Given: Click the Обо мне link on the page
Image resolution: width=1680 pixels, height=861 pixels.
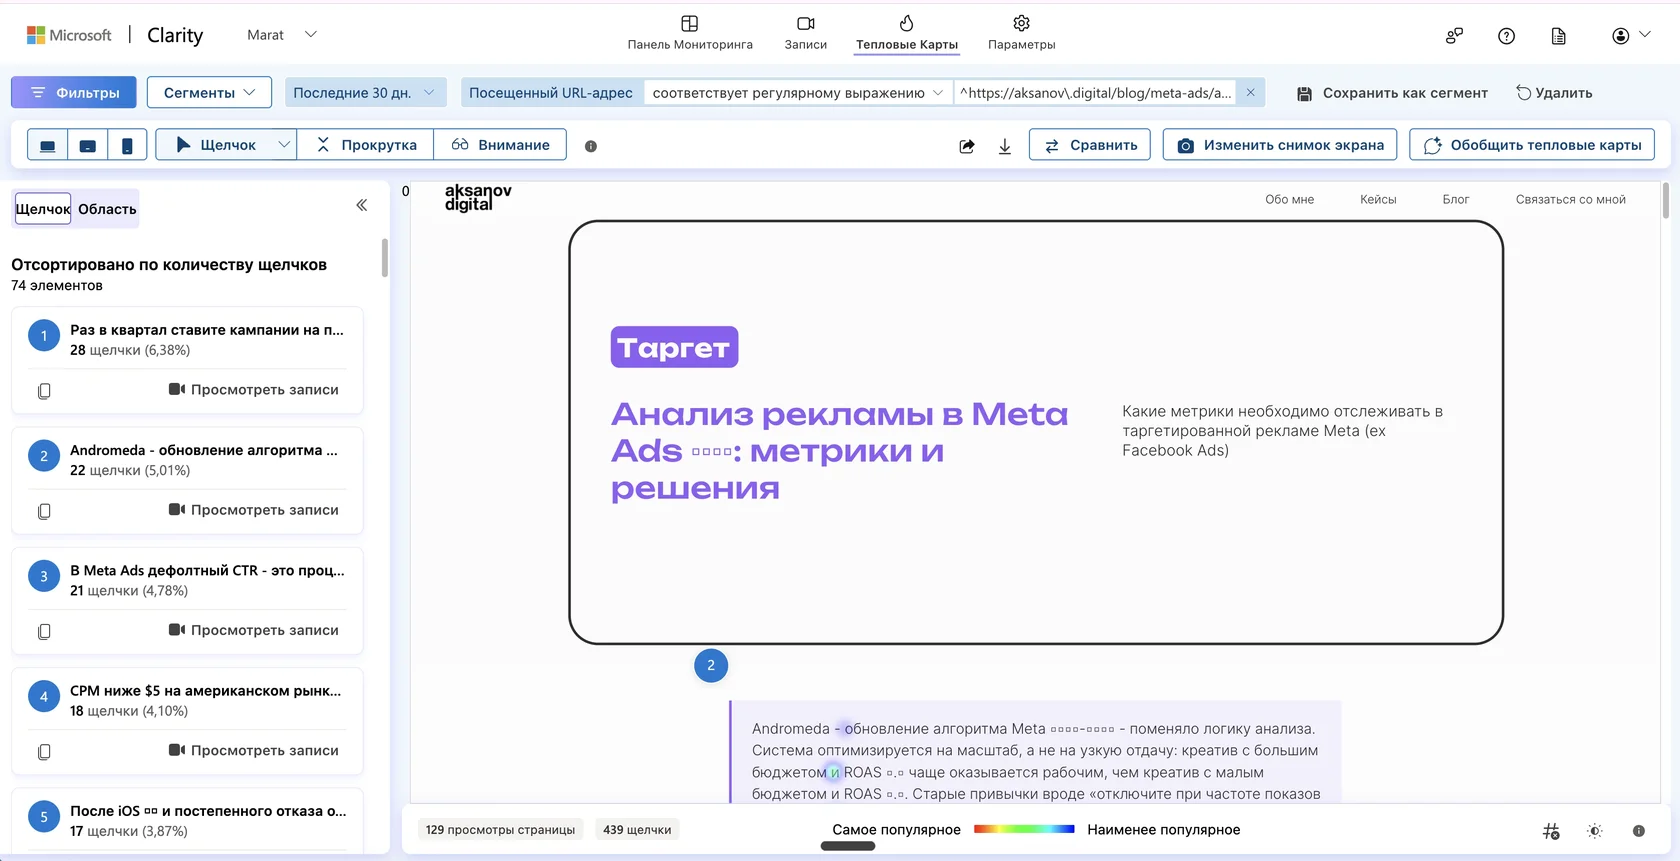Looking at the screenshot, I should (1289, 199).
